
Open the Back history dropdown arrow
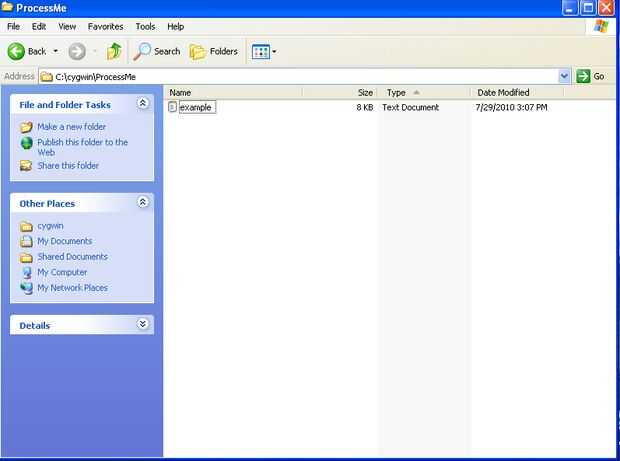click(56, 51)
